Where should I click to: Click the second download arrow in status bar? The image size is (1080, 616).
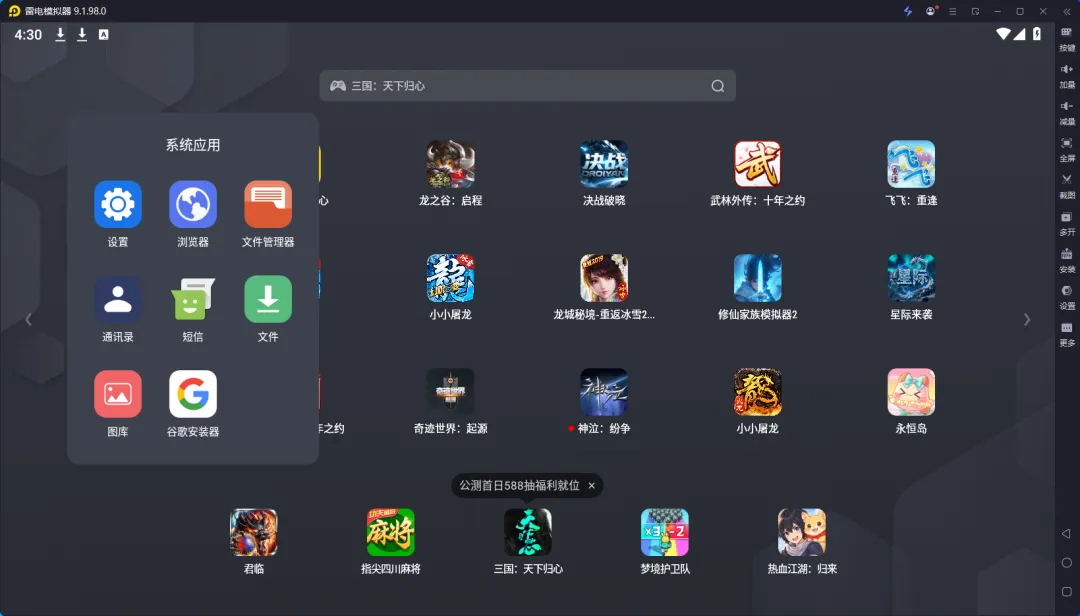82,34
